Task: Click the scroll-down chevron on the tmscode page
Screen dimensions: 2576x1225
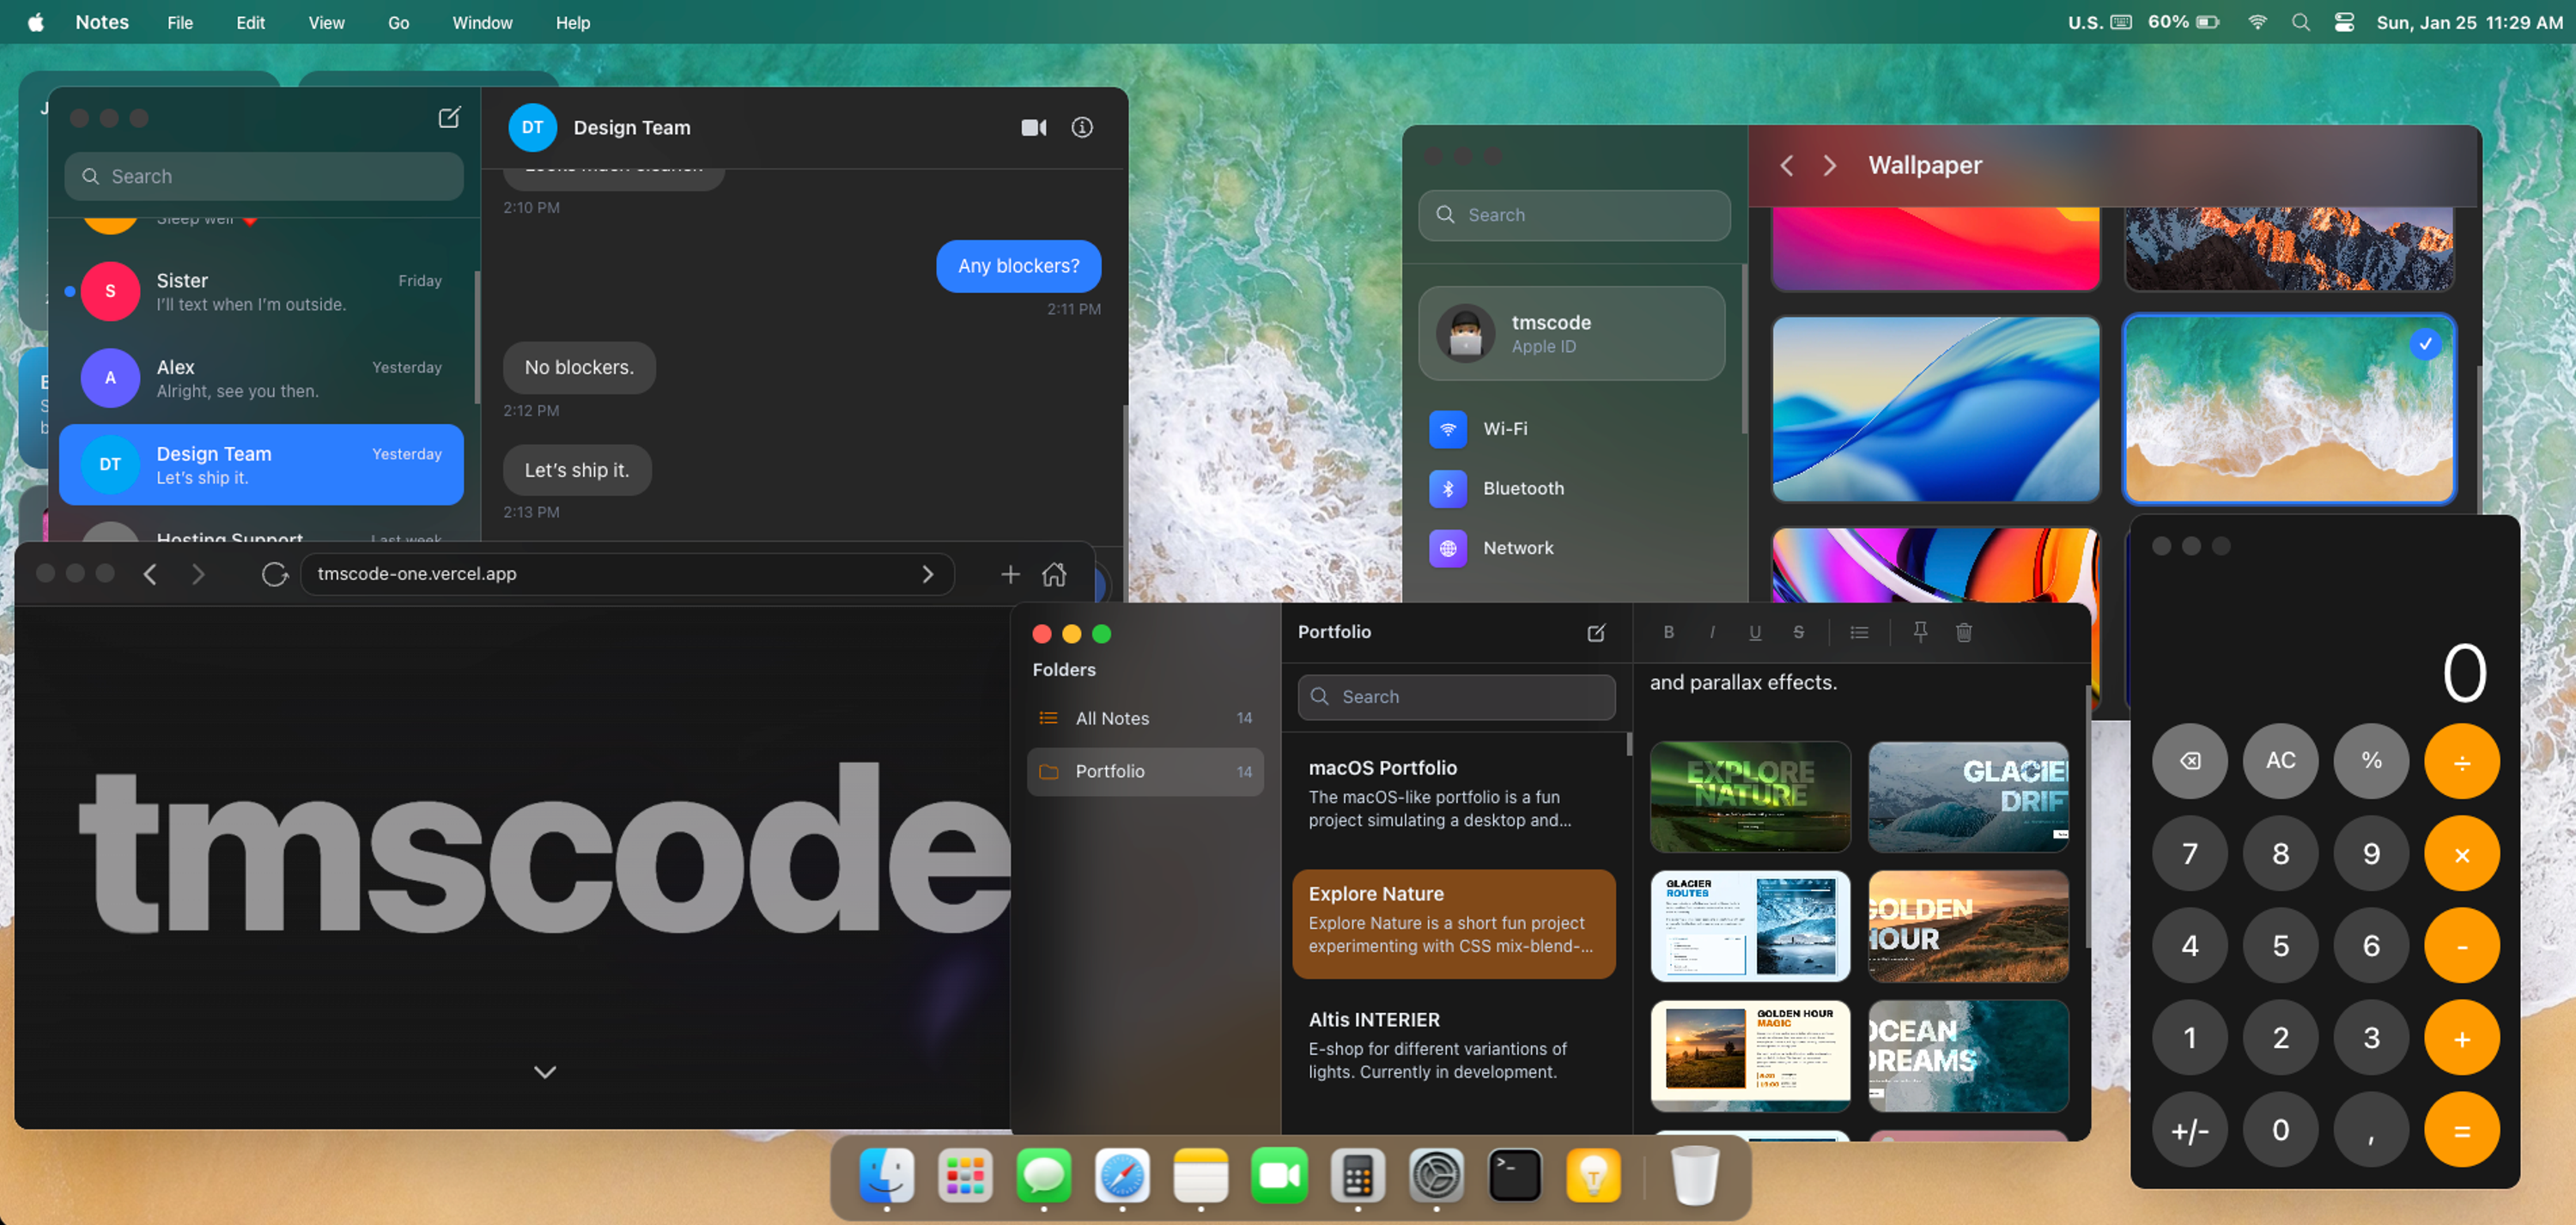Action: 544,1071
